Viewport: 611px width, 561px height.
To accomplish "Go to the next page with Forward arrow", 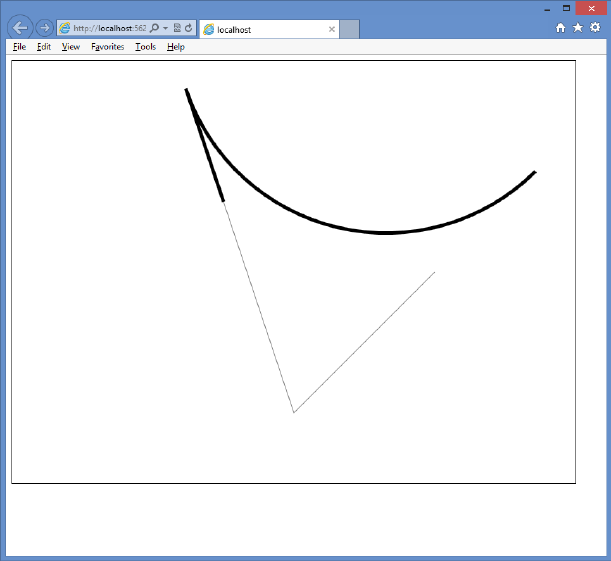I will tap(44, 28).
